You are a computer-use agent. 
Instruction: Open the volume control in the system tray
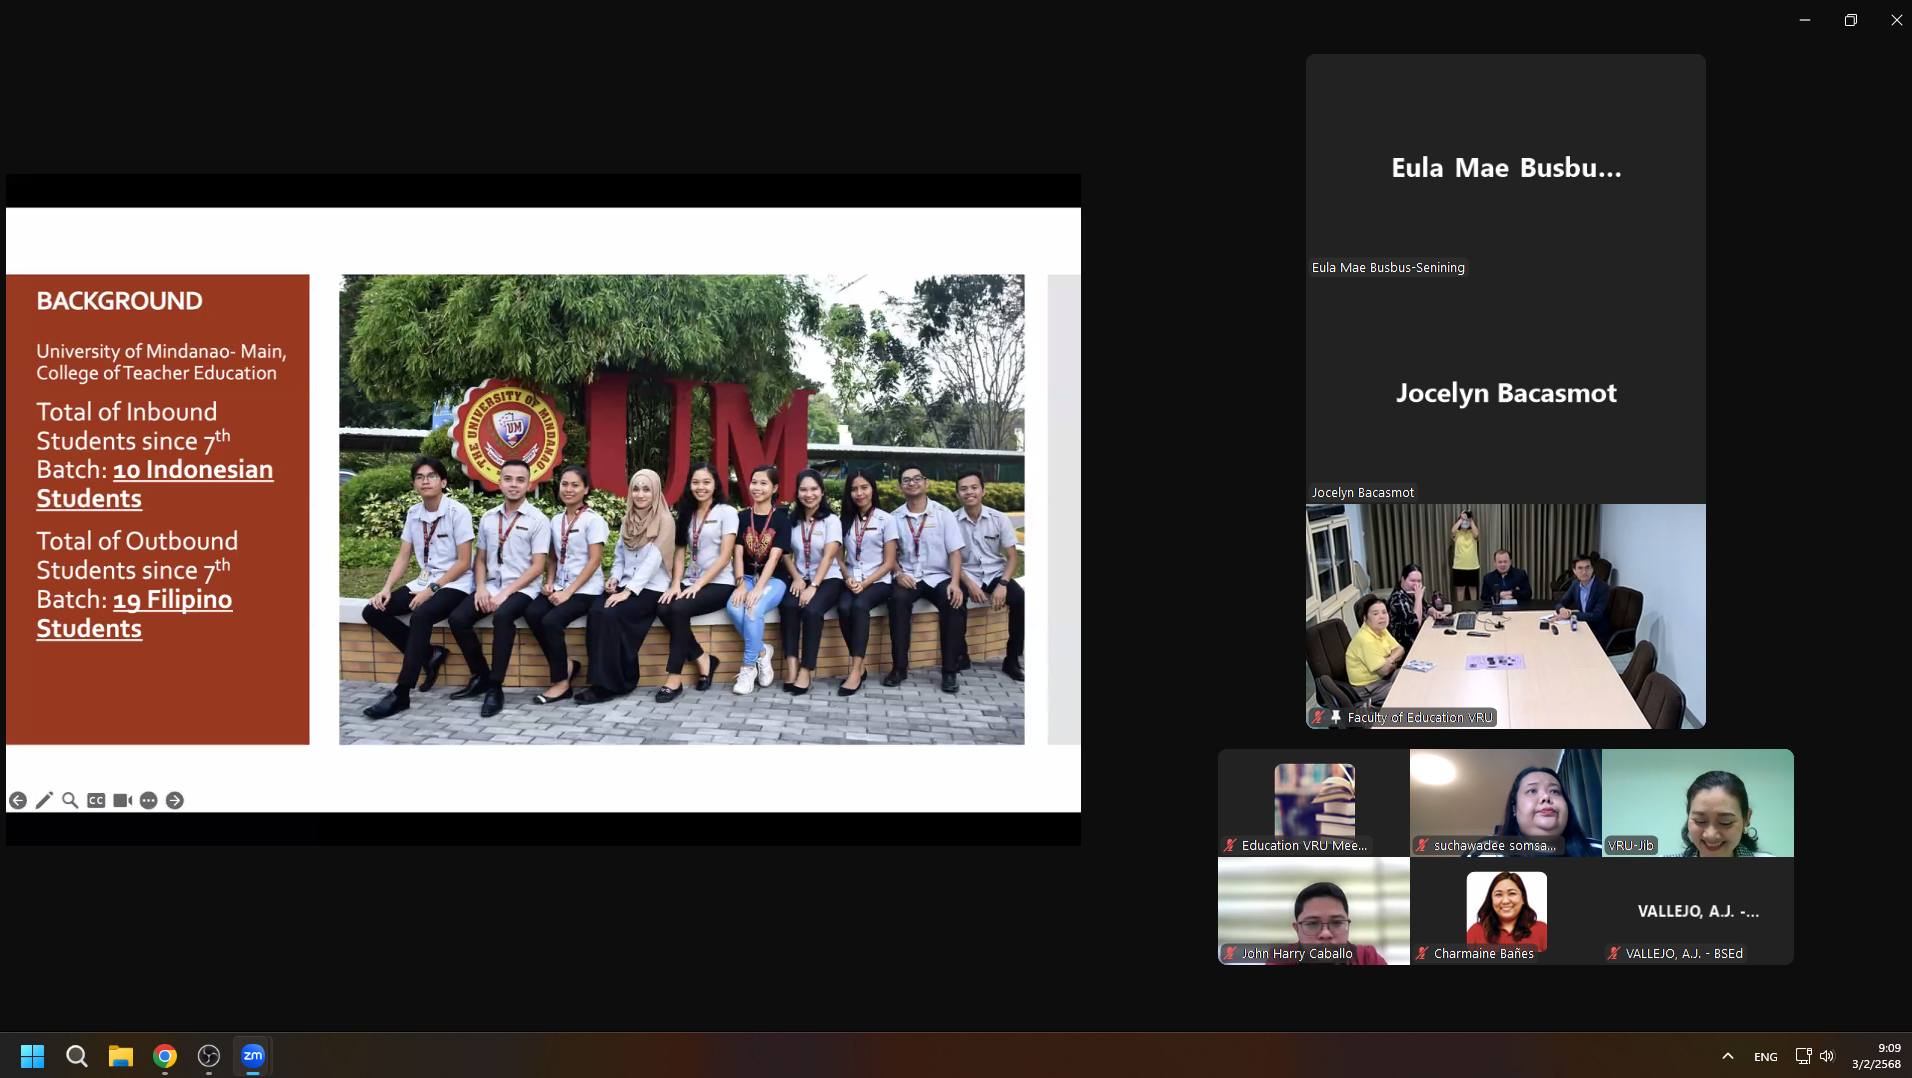pyautogui.click(x=1827, y=1056)
